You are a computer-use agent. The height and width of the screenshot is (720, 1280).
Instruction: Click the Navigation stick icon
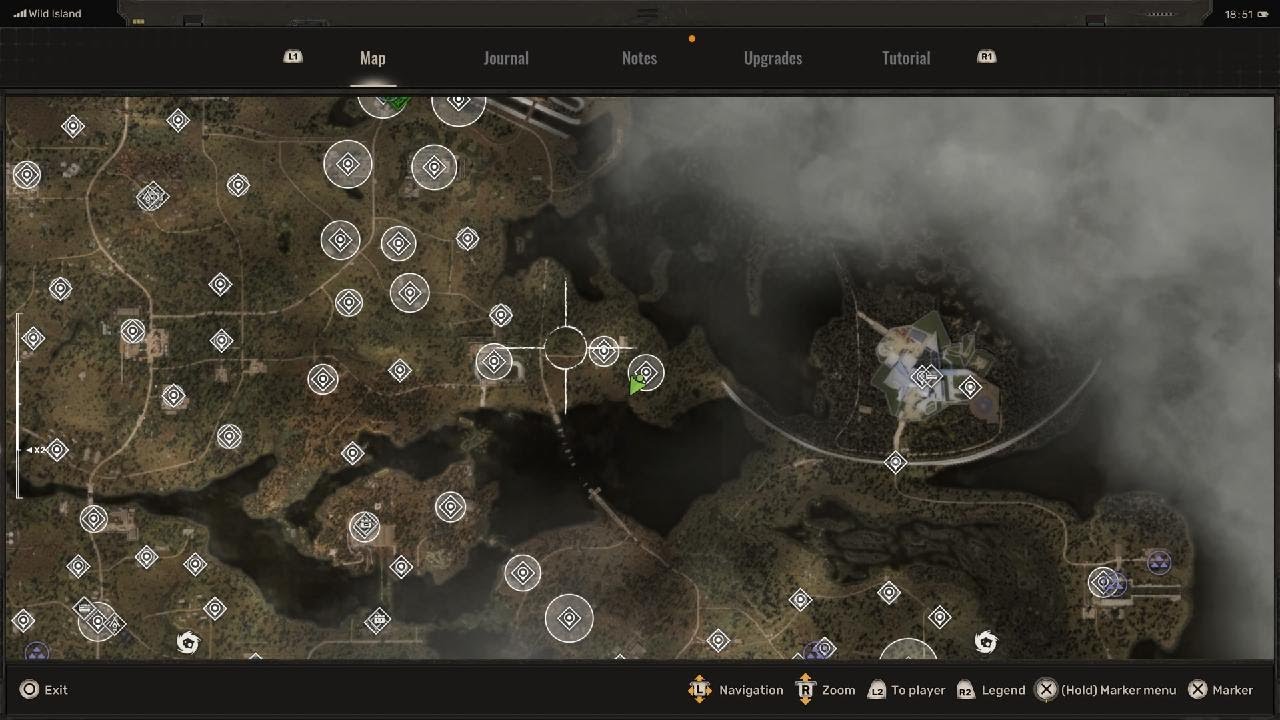[x=700, y=689]
